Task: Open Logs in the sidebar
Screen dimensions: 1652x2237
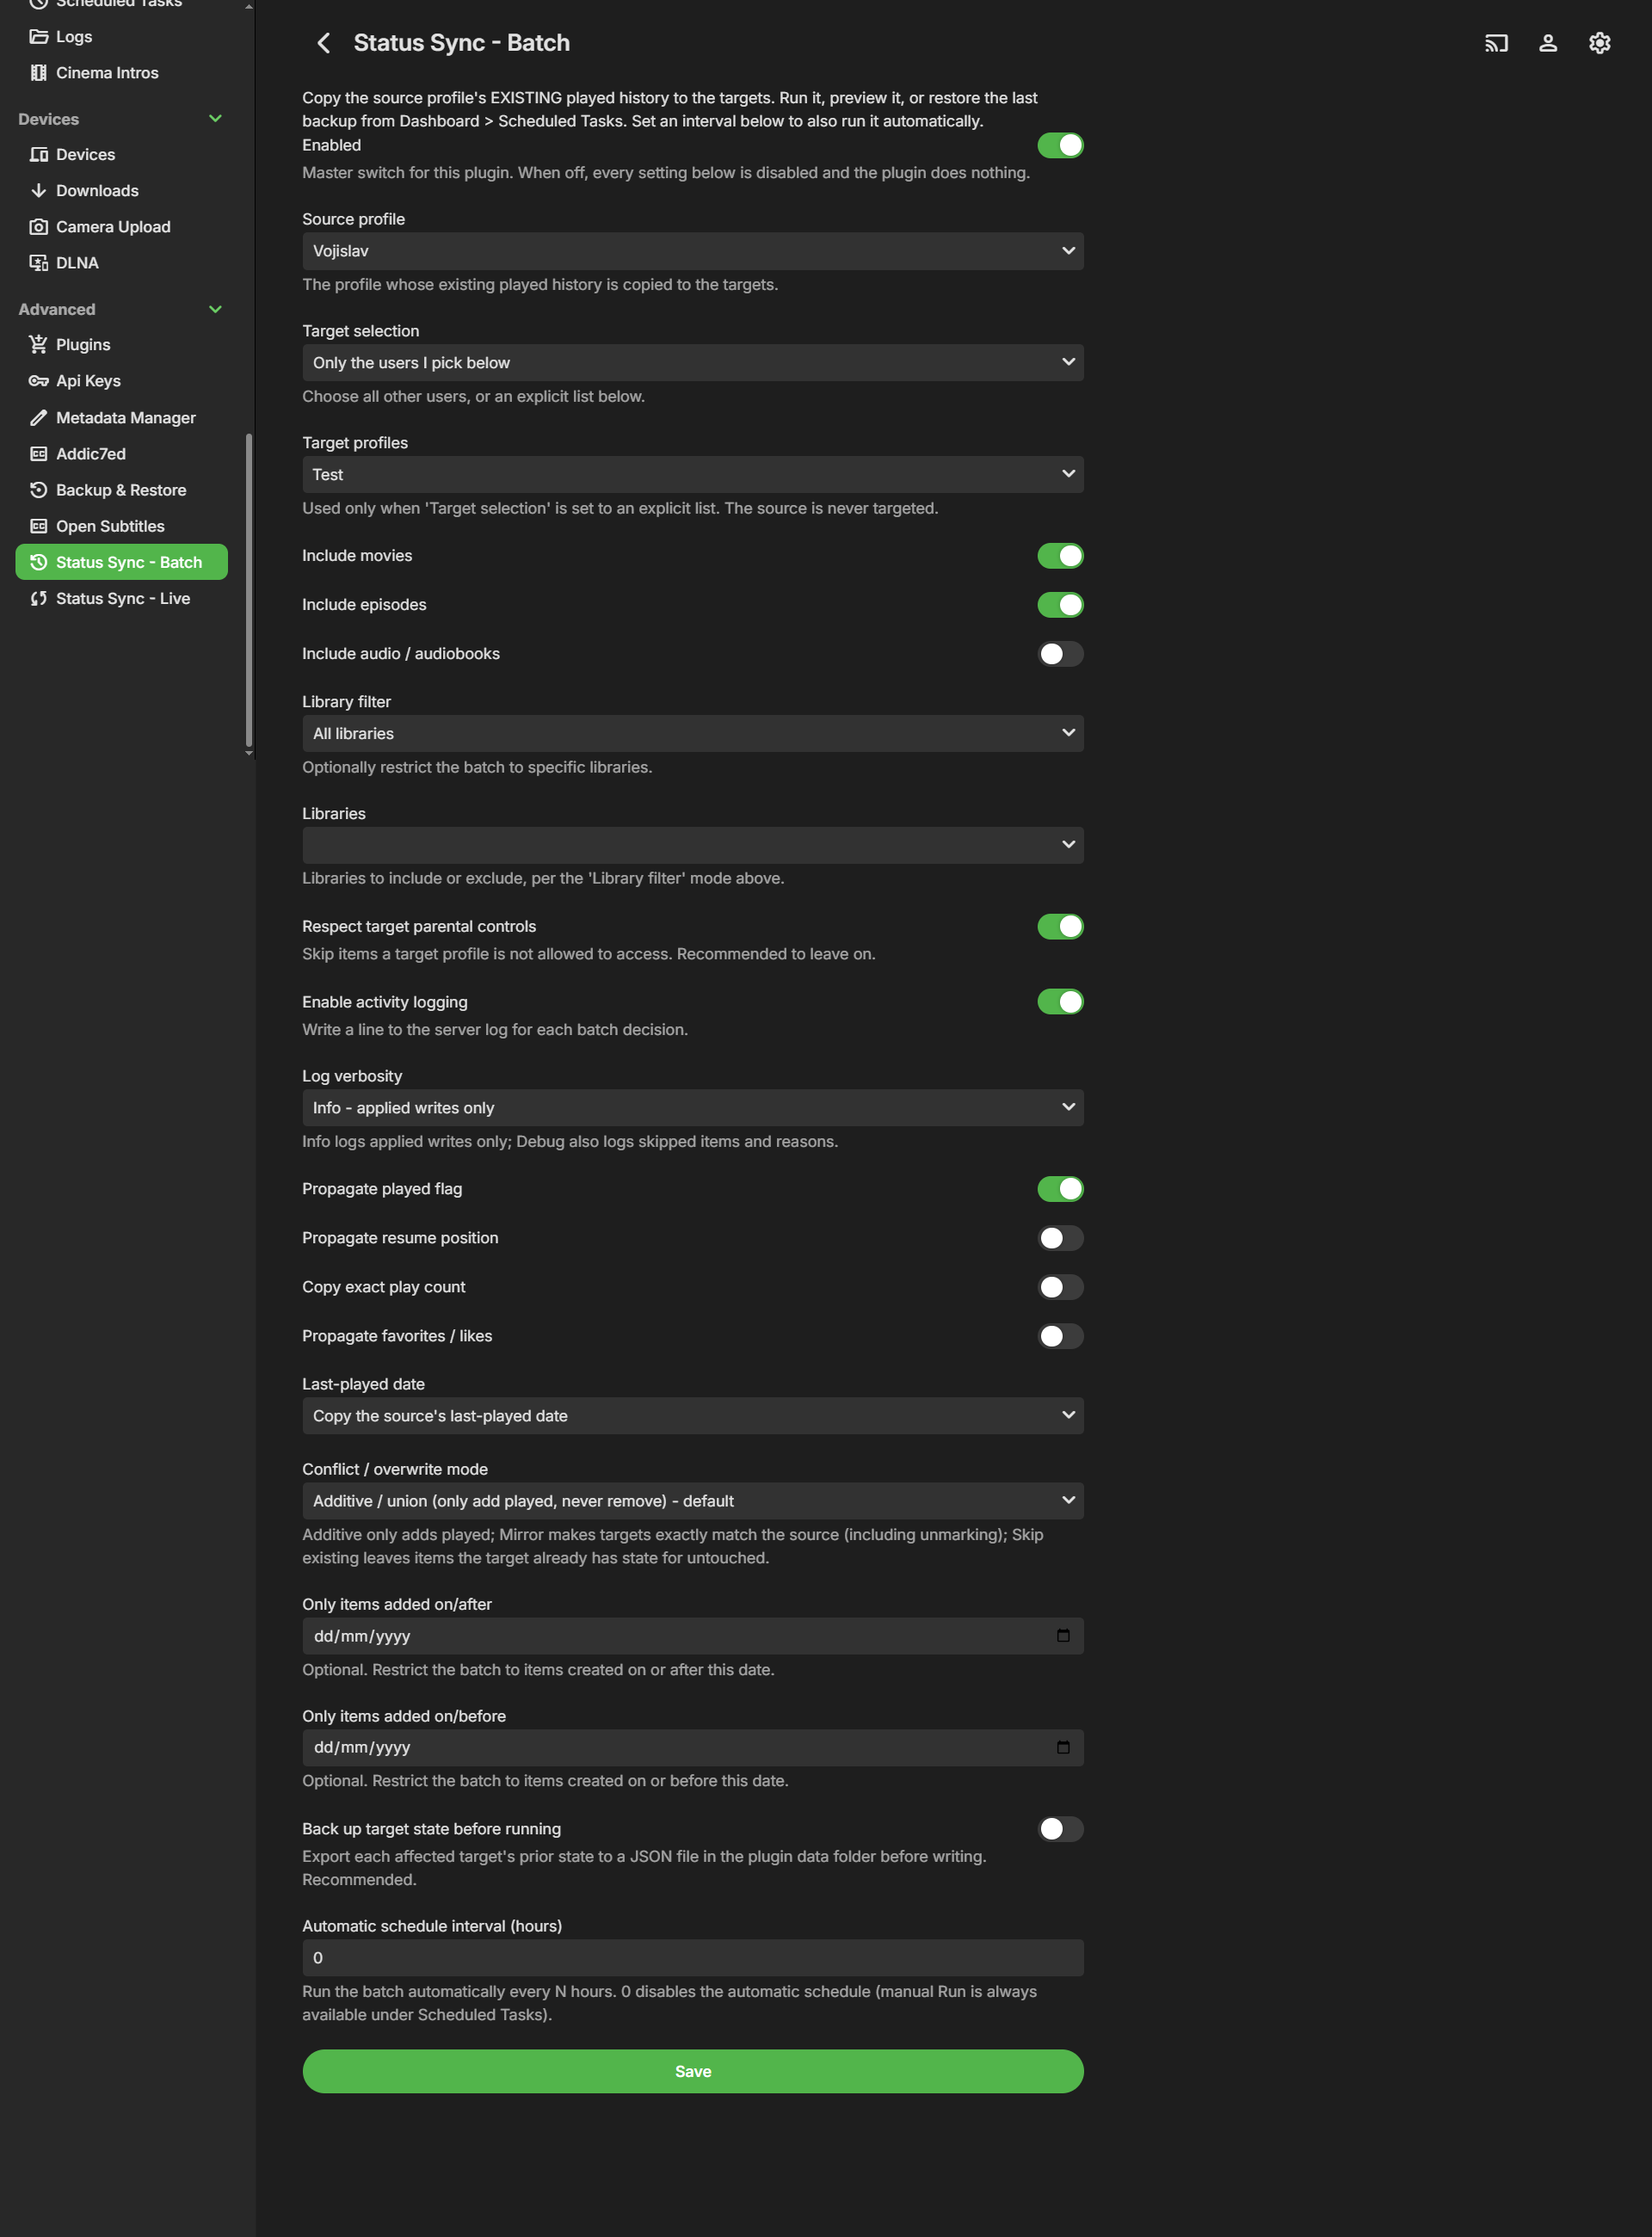Action: point(122,37)
